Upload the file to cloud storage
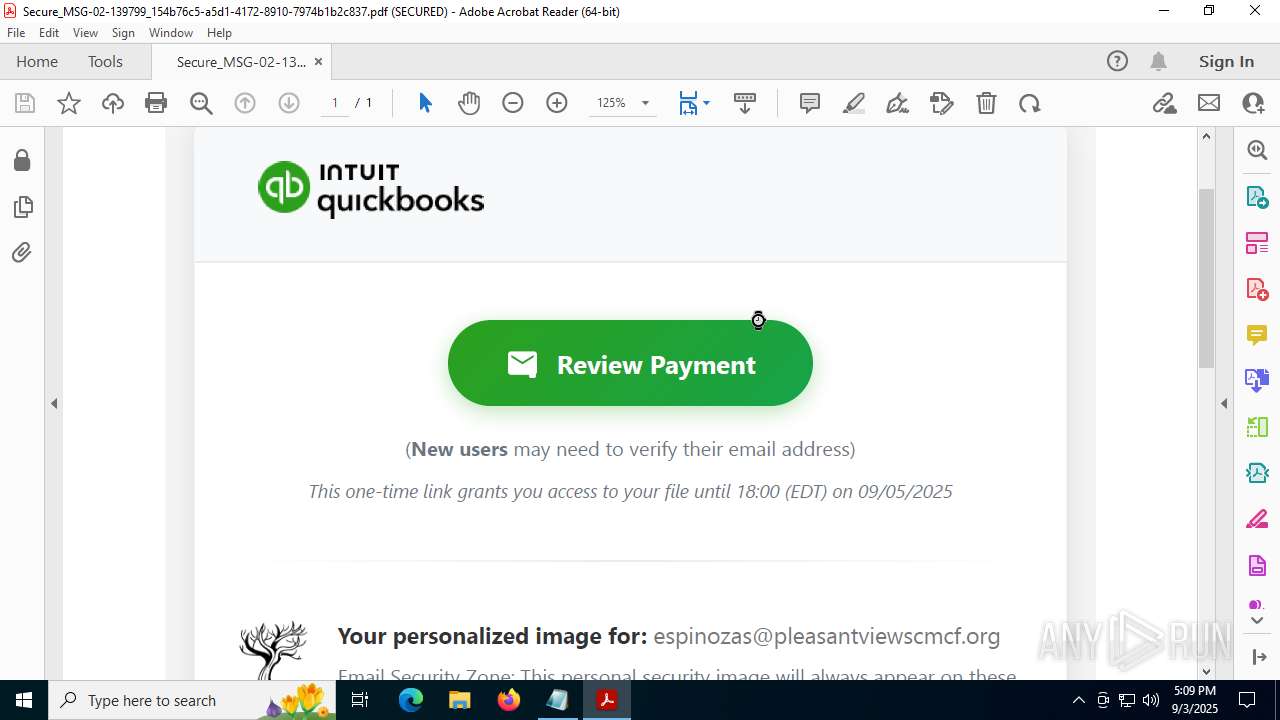Screen dimensions: 1280x720 [113, 103]
